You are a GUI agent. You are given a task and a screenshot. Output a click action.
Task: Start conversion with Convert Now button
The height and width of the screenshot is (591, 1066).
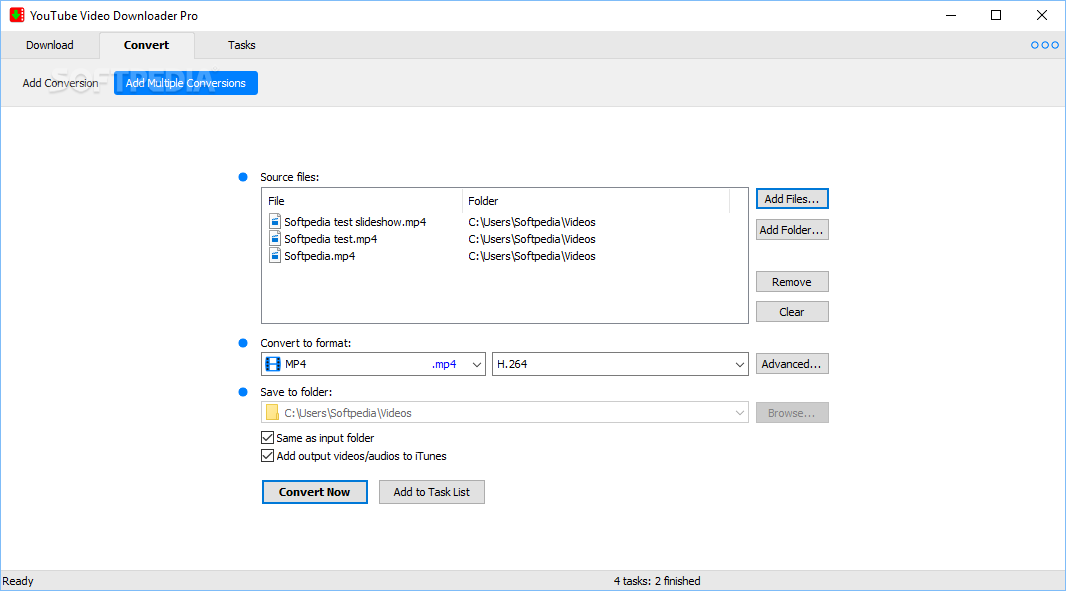click(x=315, y=492)
